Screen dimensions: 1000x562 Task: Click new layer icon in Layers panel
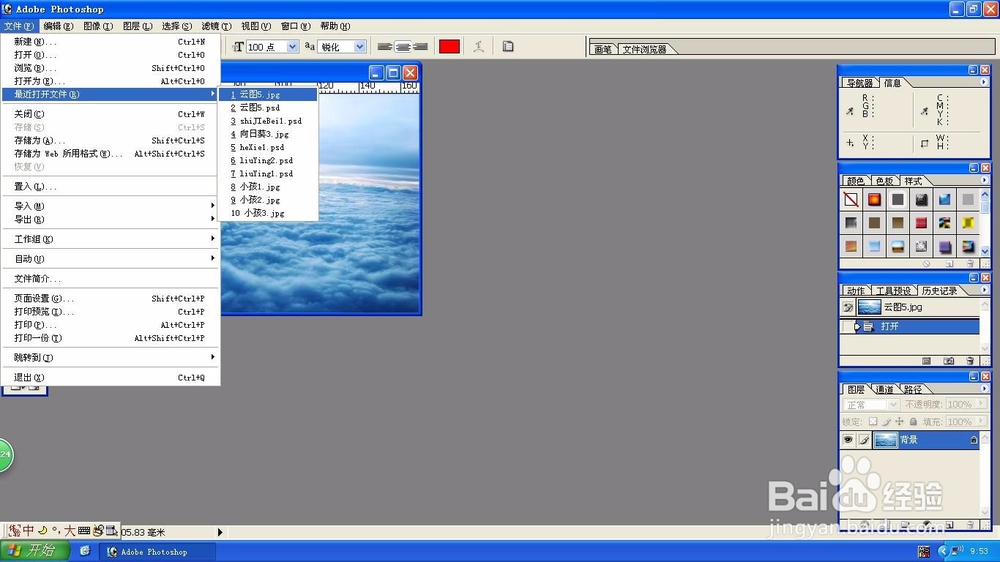[950, 525]
